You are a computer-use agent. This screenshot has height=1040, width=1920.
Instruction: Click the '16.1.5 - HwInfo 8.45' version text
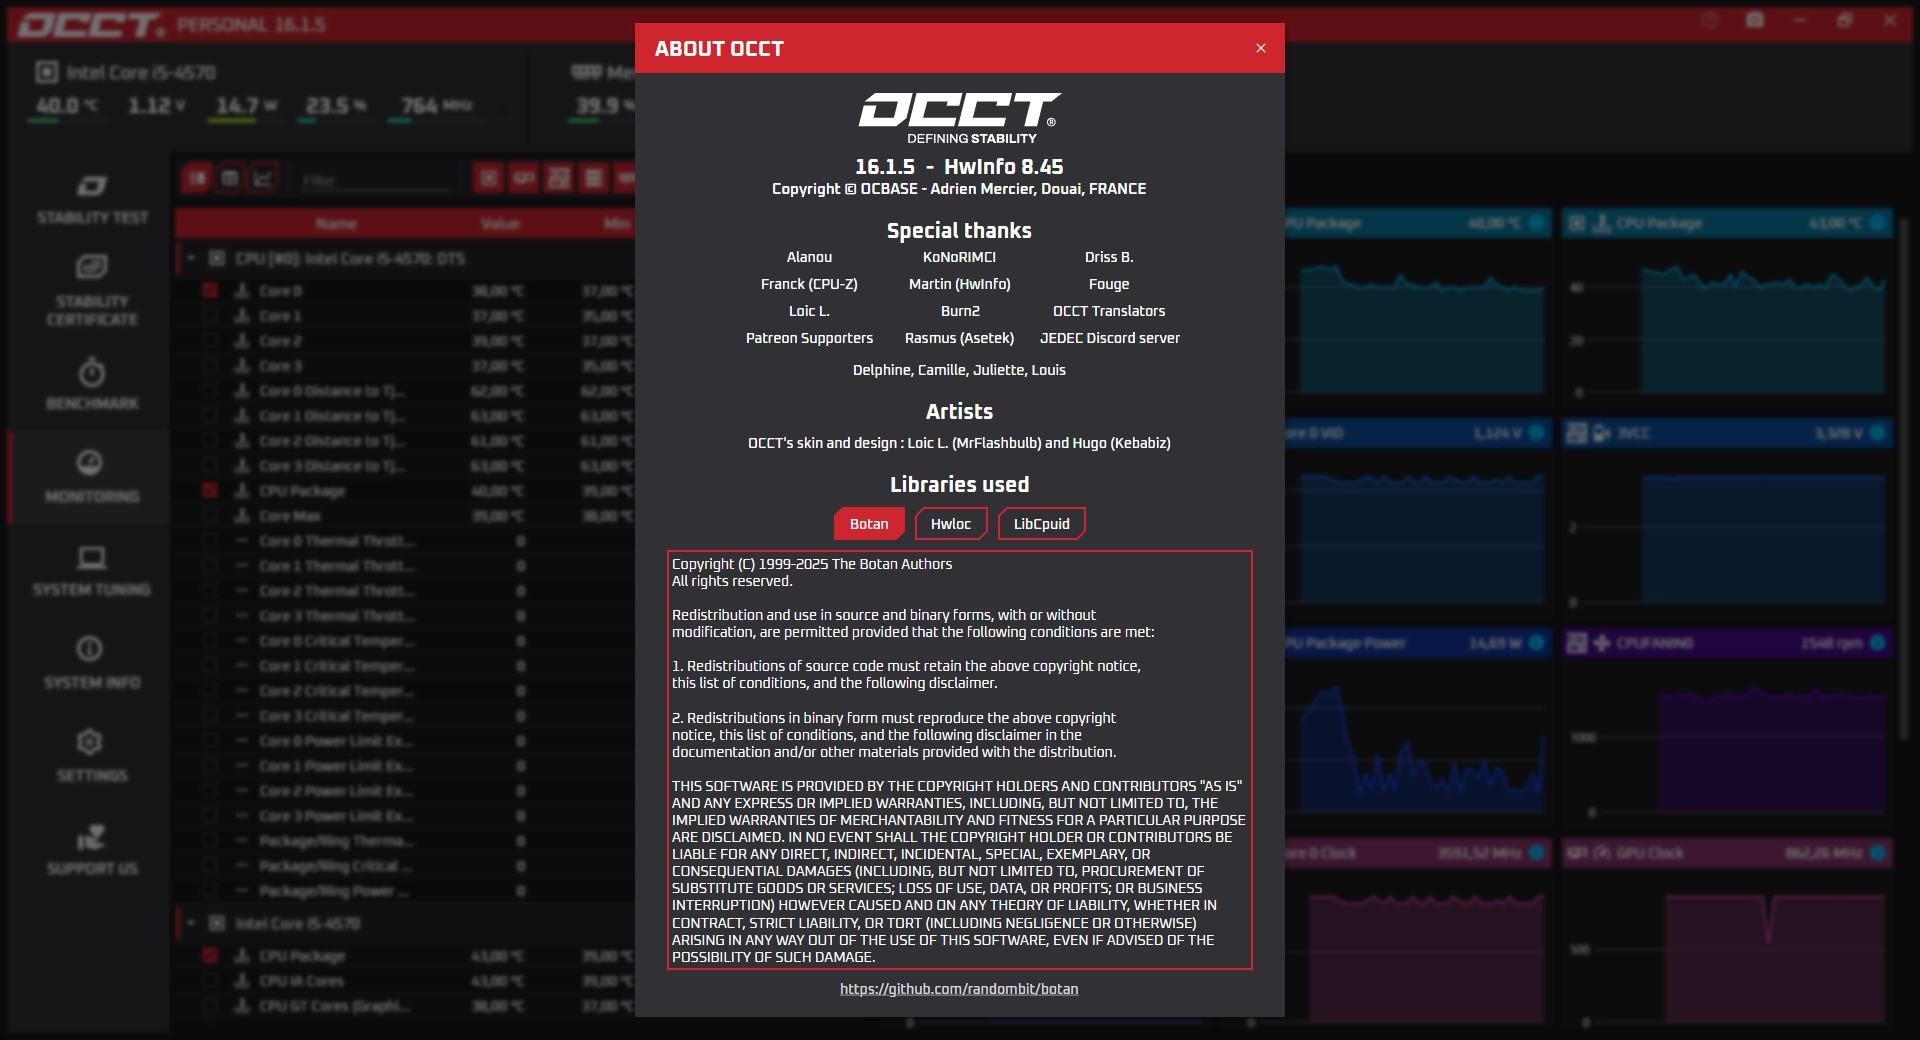point(959,167)
